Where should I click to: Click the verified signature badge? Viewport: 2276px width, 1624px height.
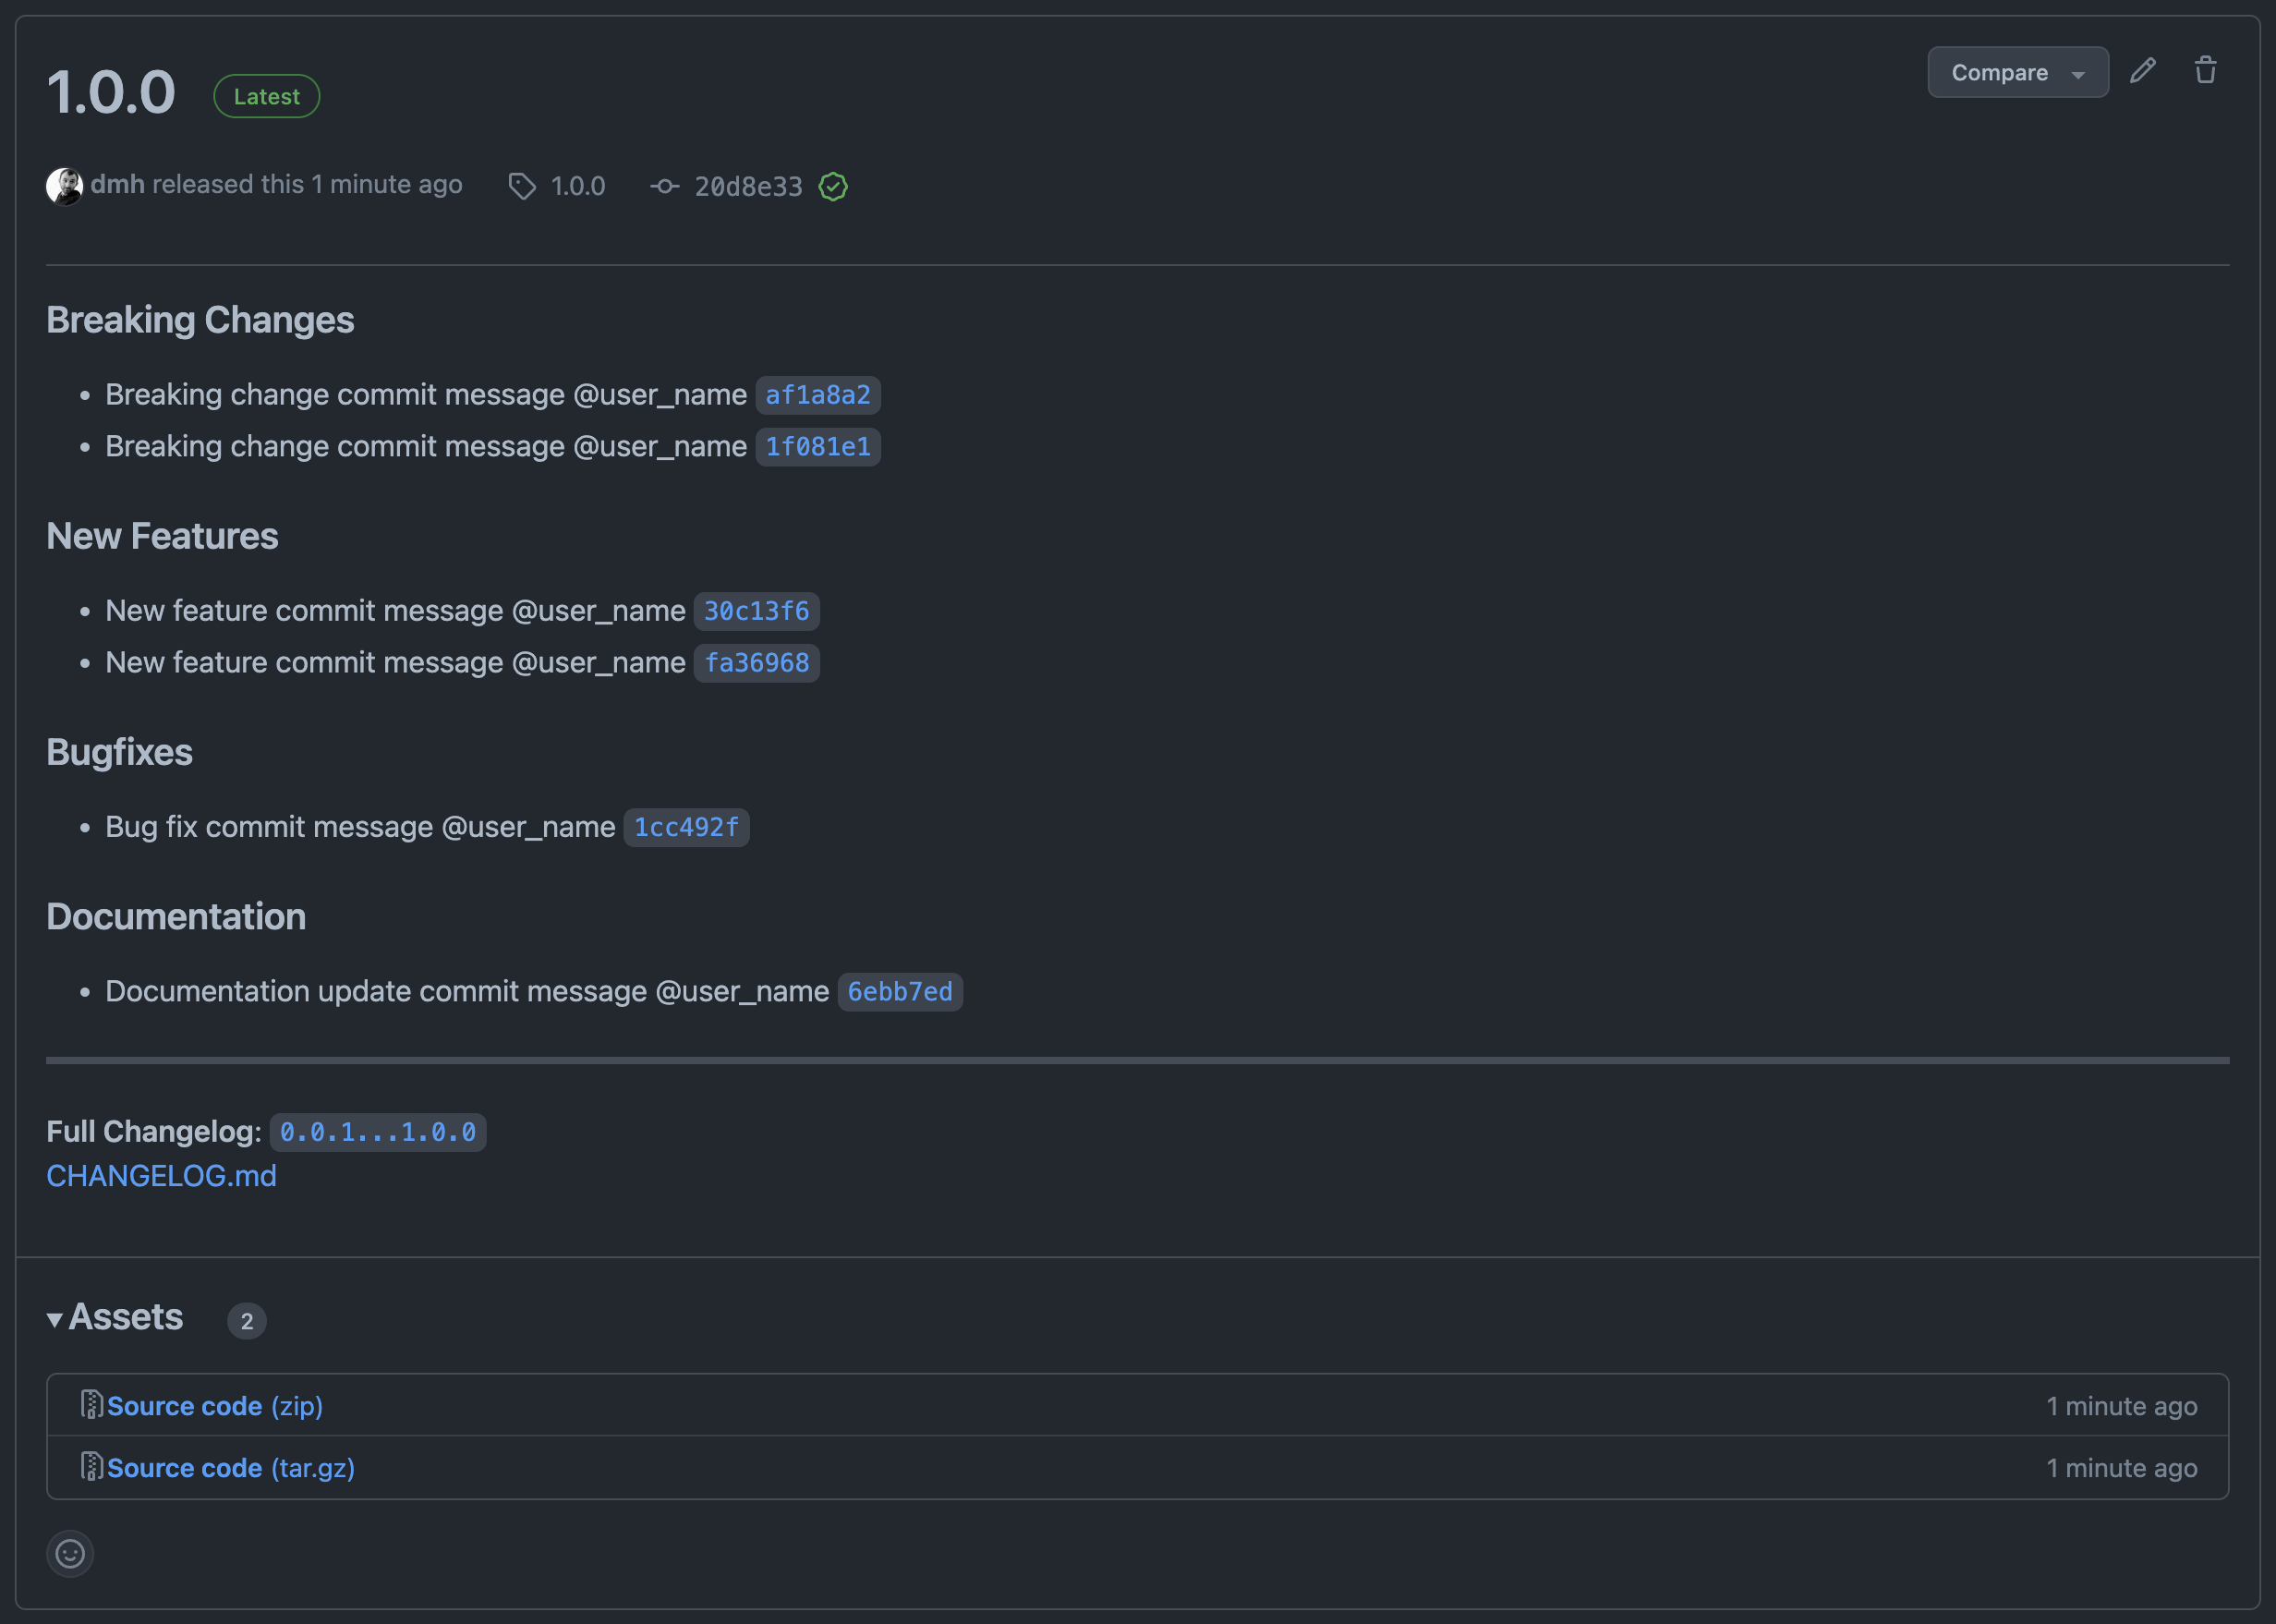pyautogui.click(x=834, y=186)
